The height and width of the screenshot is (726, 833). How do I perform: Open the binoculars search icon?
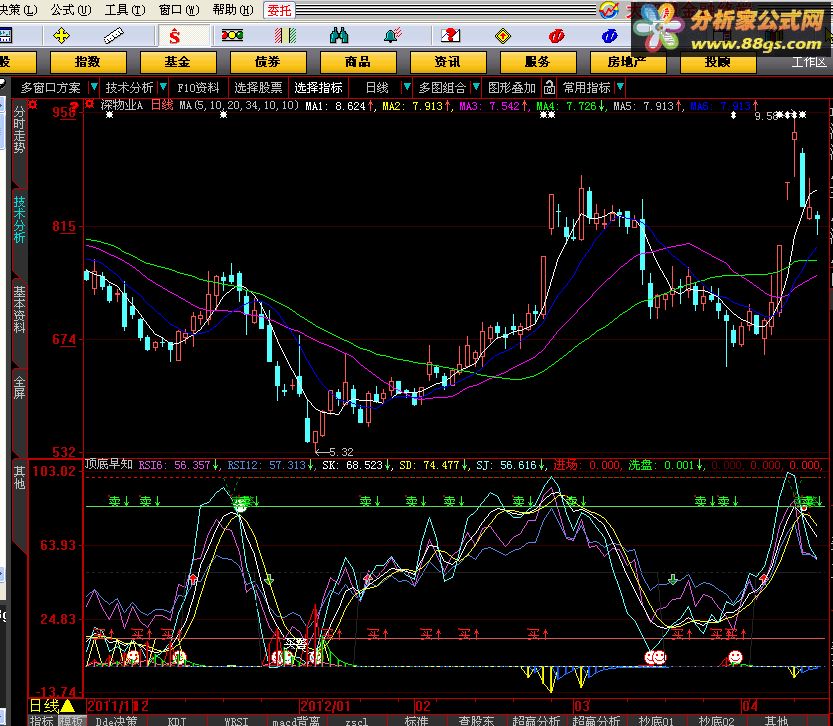click(x=339, y=36)
